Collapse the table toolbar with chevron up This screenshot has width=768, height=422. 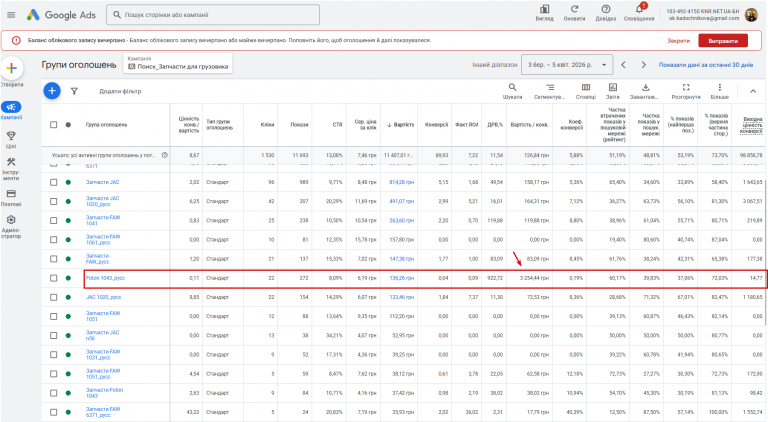(x=754, y=90)
